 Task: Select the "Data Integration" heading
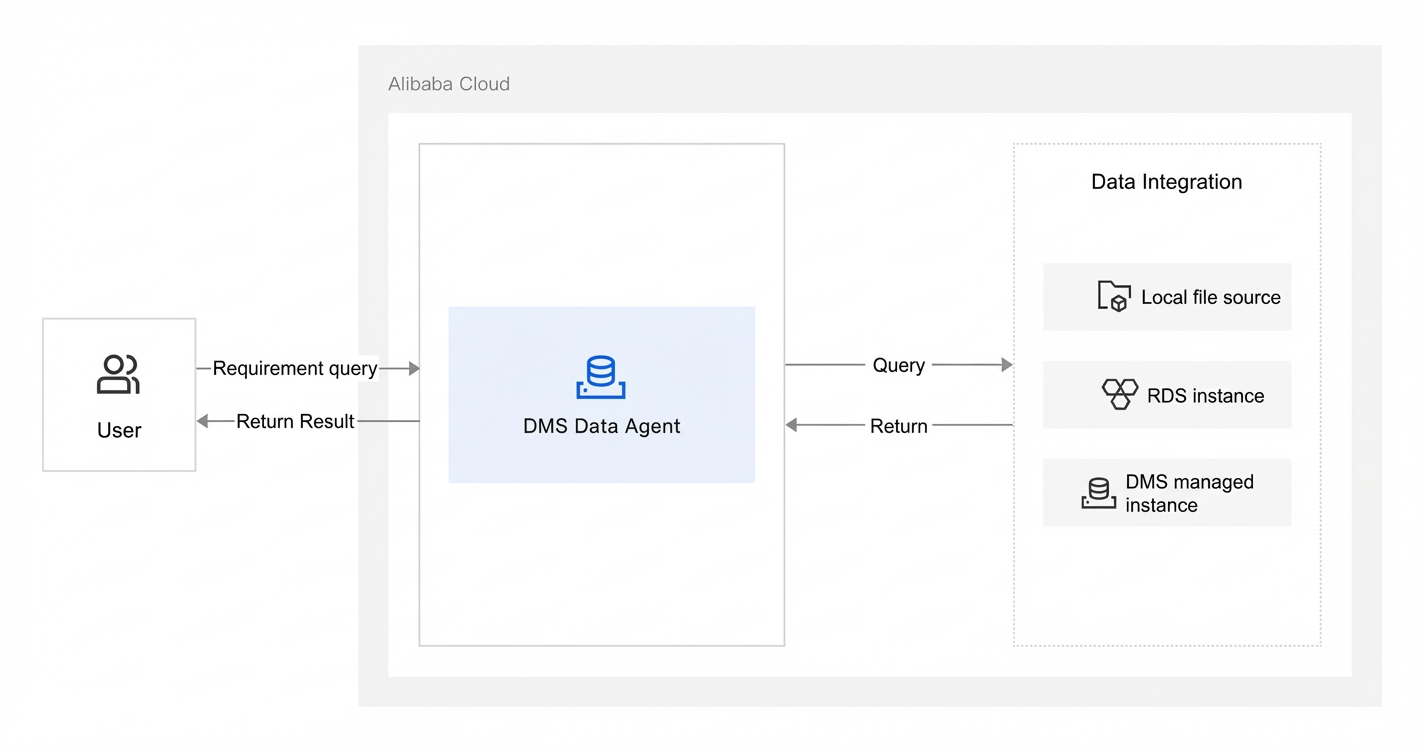click(x=1167, y=182)
